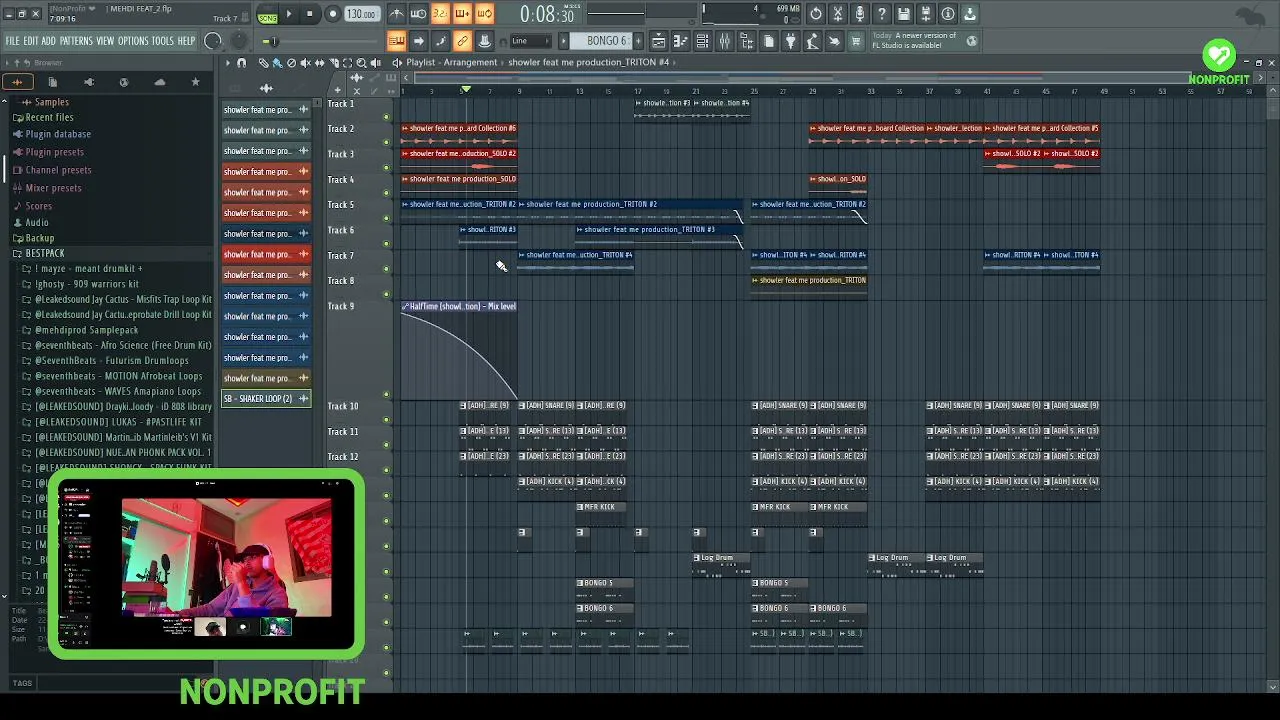
Task: Open '@mehdiprod Samplepack' folder
Action: pos(86,330)
